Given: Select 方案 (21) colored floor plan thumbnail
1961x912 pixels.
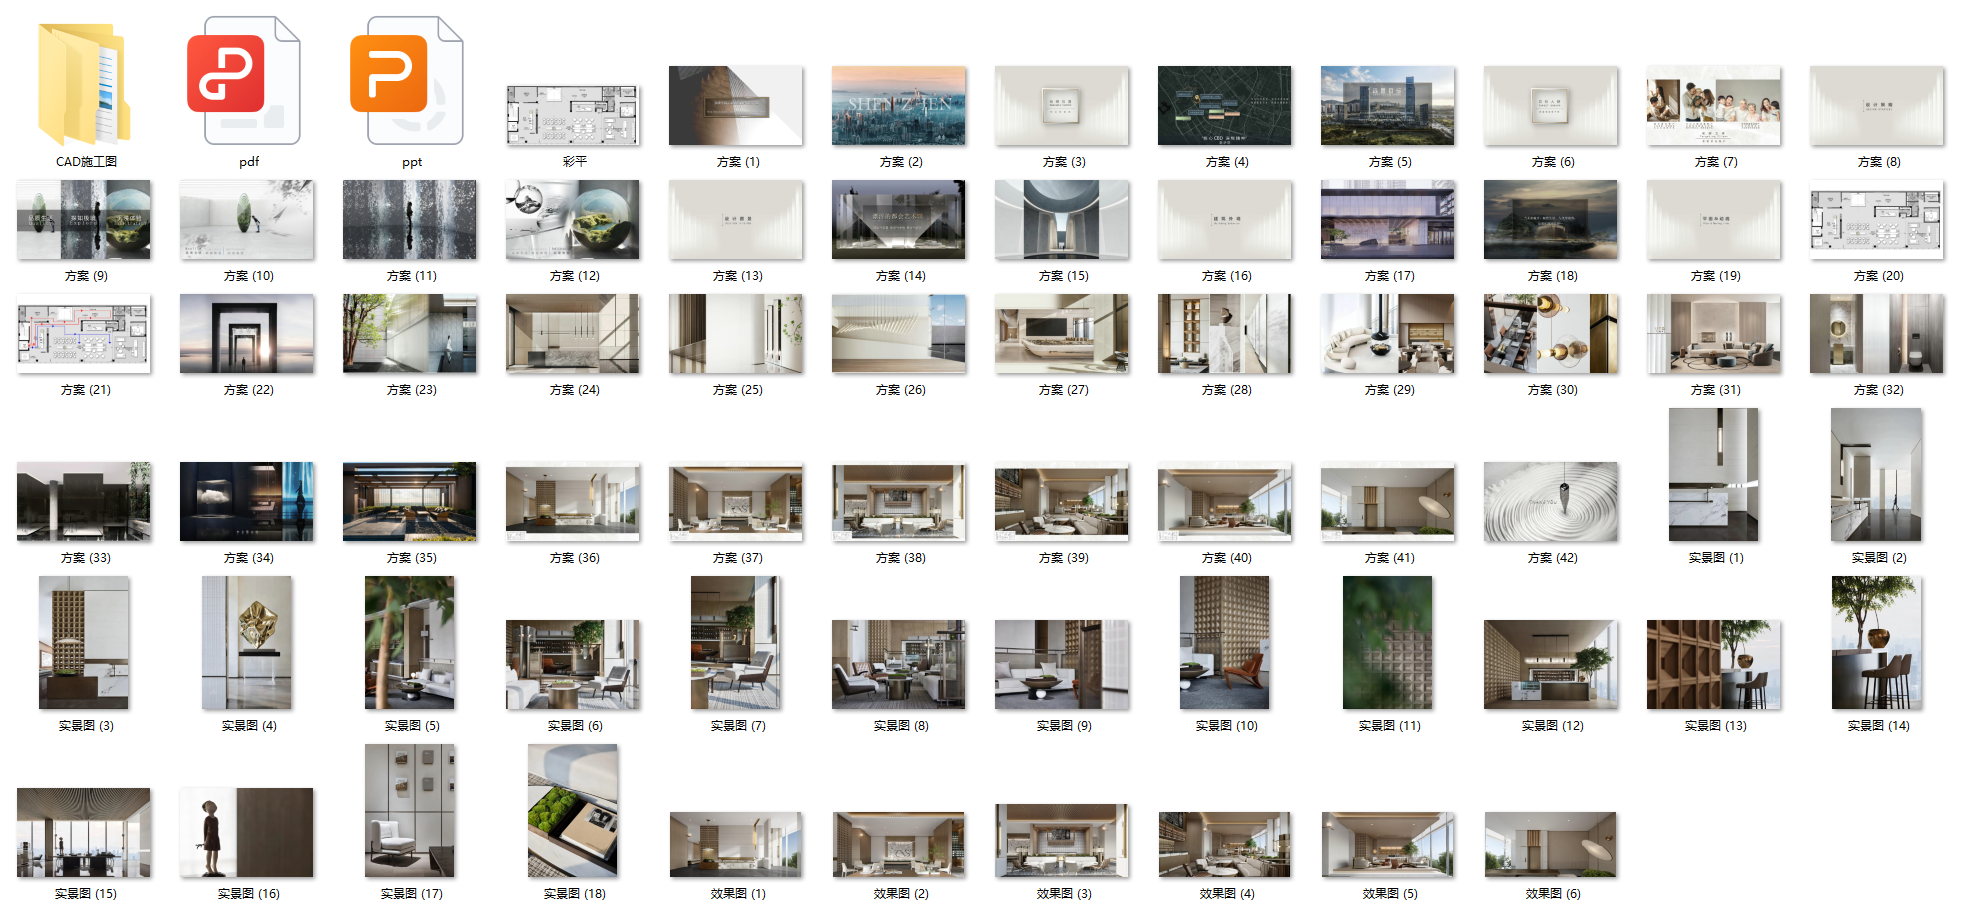Looking at the screenshot, I should click(x=84, y=334).
